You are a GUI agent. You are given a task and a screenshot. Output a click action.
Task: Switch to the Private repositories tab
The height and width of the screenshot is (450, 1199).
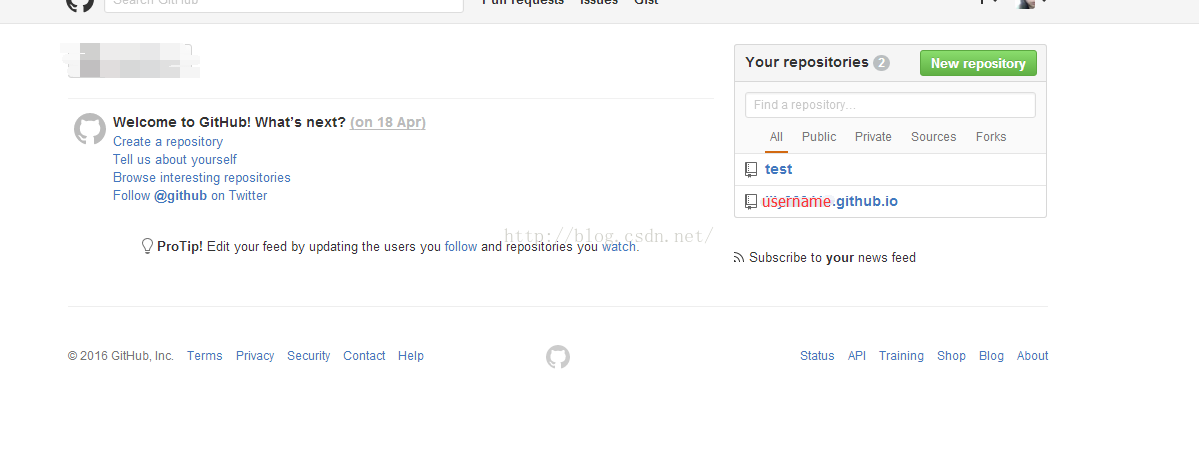click(x=873, y=137)
